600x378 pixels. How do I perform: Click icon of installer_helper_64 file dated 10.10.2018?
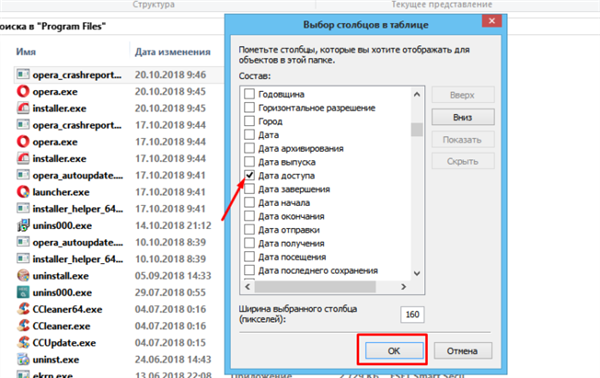pos(23,259)
